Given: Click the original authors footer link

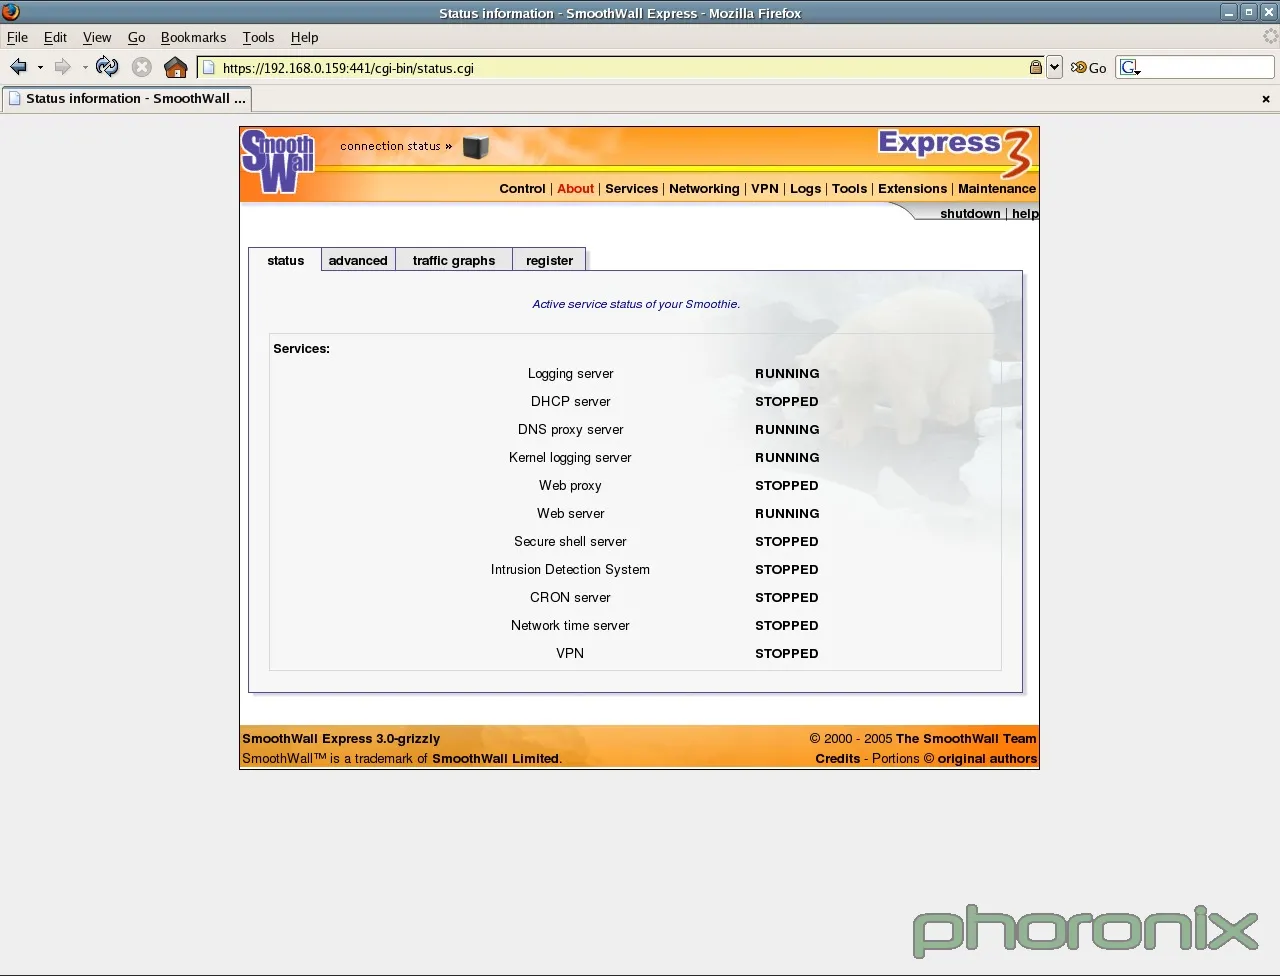Looking at the screenshot, I should click(x=987, y=758).
